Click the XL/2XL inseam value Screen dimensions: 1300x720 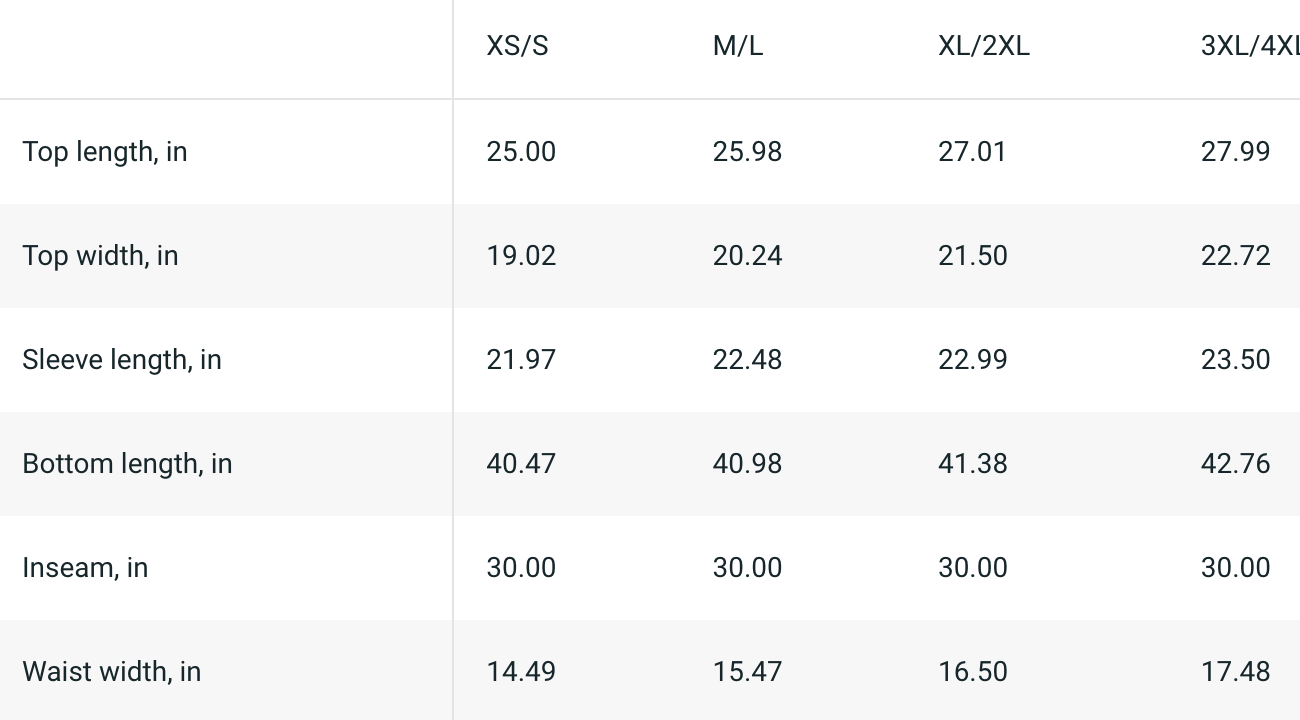pos(972,568)
